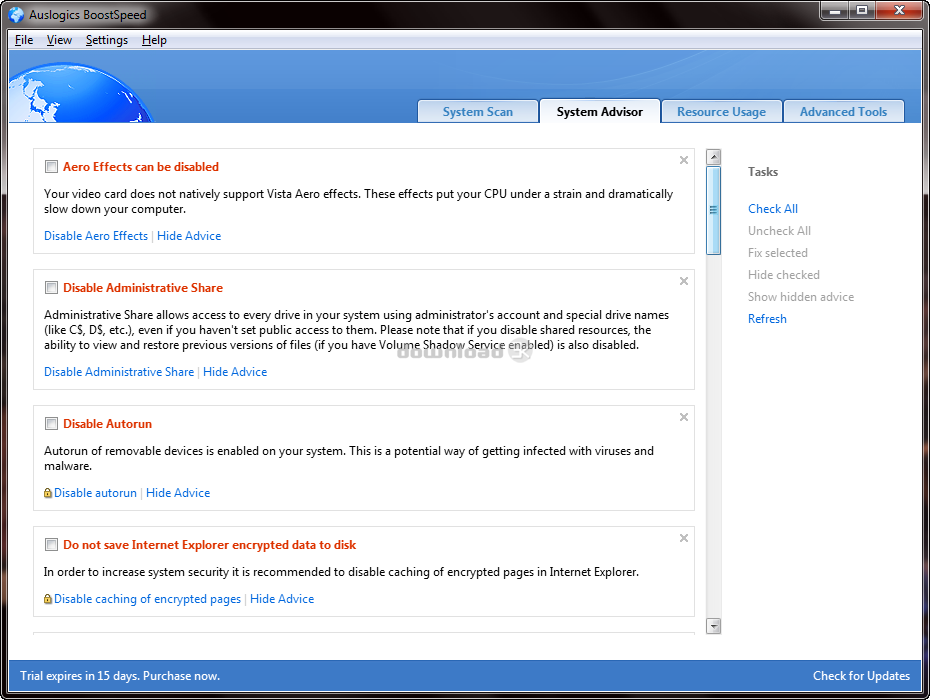Click the Disable Administrative Share heading
Viewport: 930px width, 700px height.
pos(143,288)
